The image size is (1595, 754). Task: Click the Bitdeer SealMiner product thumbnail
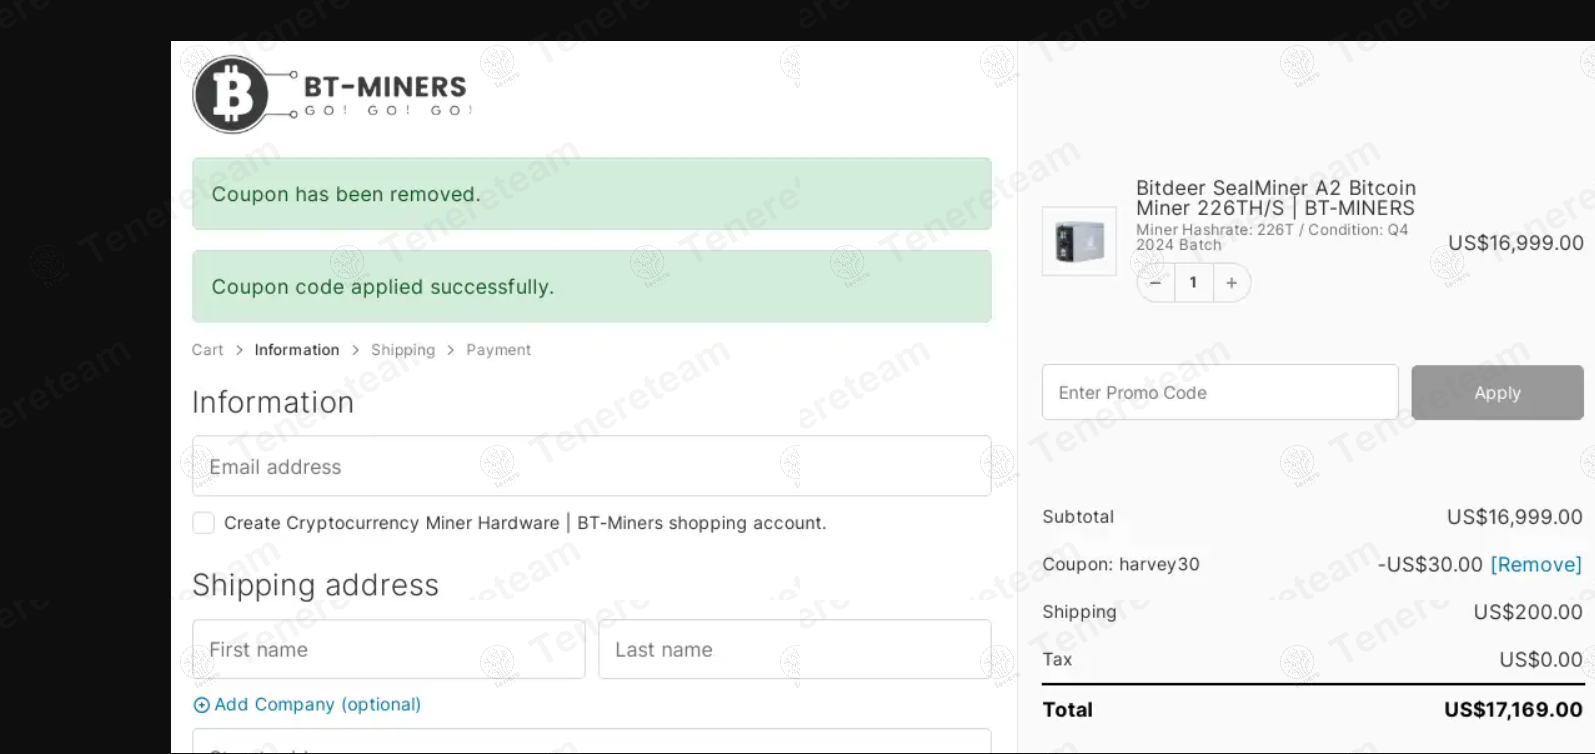pyautogui.click(x=1079, y=241)
